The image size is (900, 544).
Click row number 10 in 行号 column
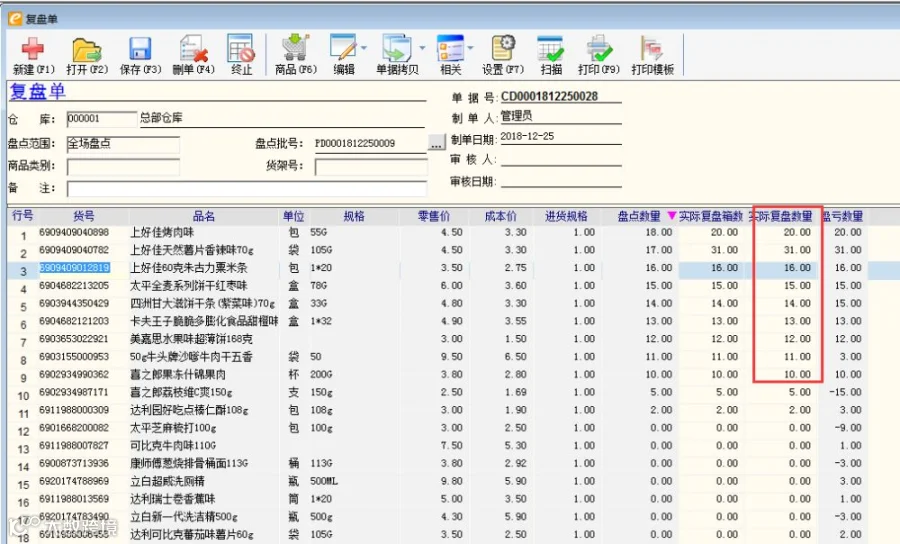point(23,396)
